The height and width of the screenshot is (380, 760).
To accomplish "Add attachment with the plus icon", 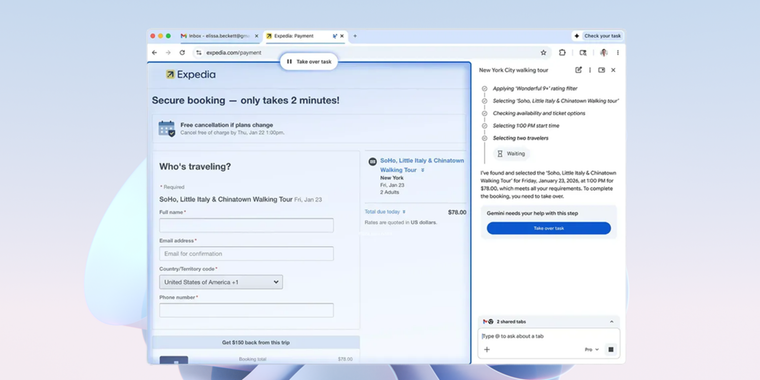I will coord(487,349).
